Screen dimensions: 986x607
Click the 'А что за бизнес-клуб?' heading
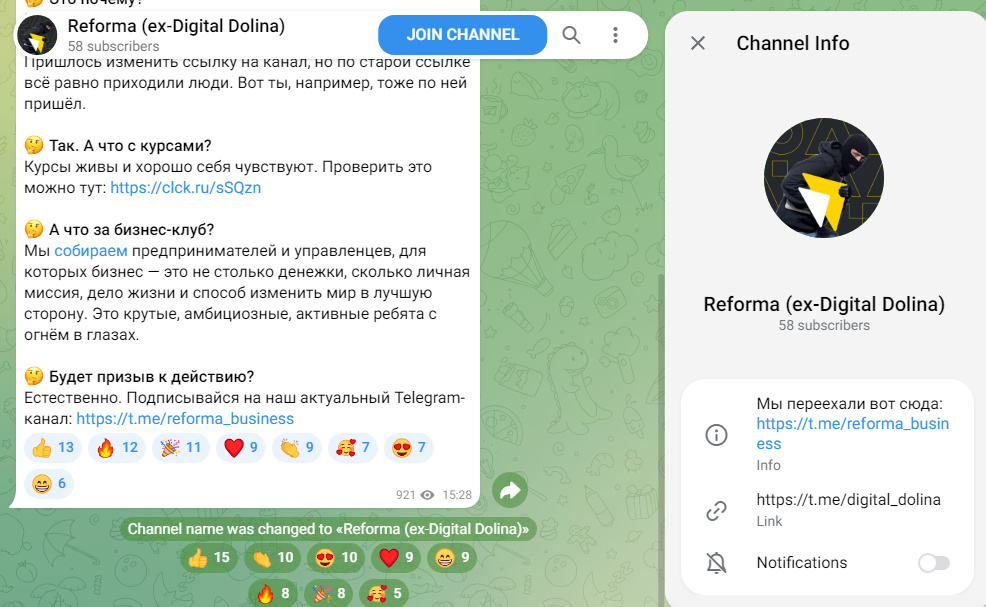131,230
